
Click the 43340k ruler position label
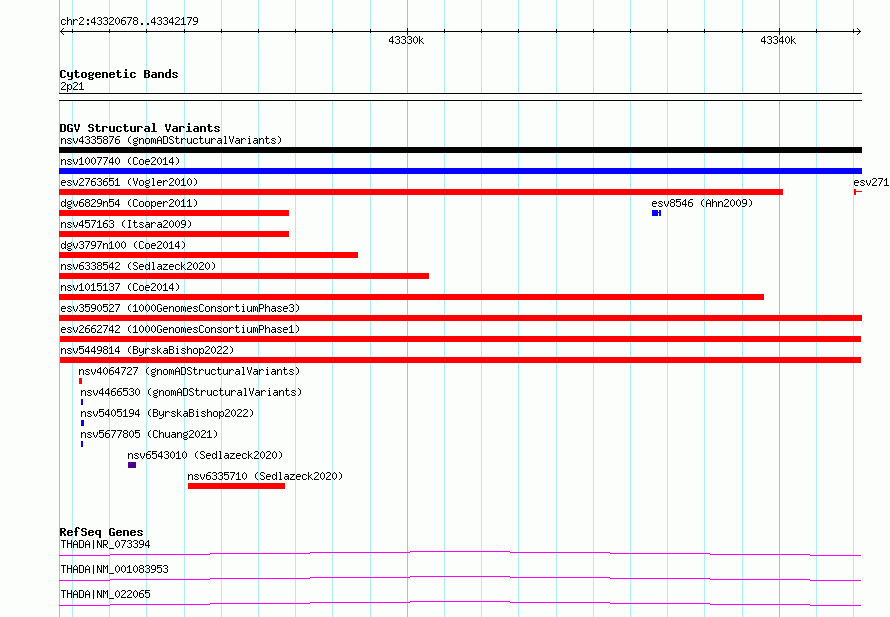click(778, 40)
